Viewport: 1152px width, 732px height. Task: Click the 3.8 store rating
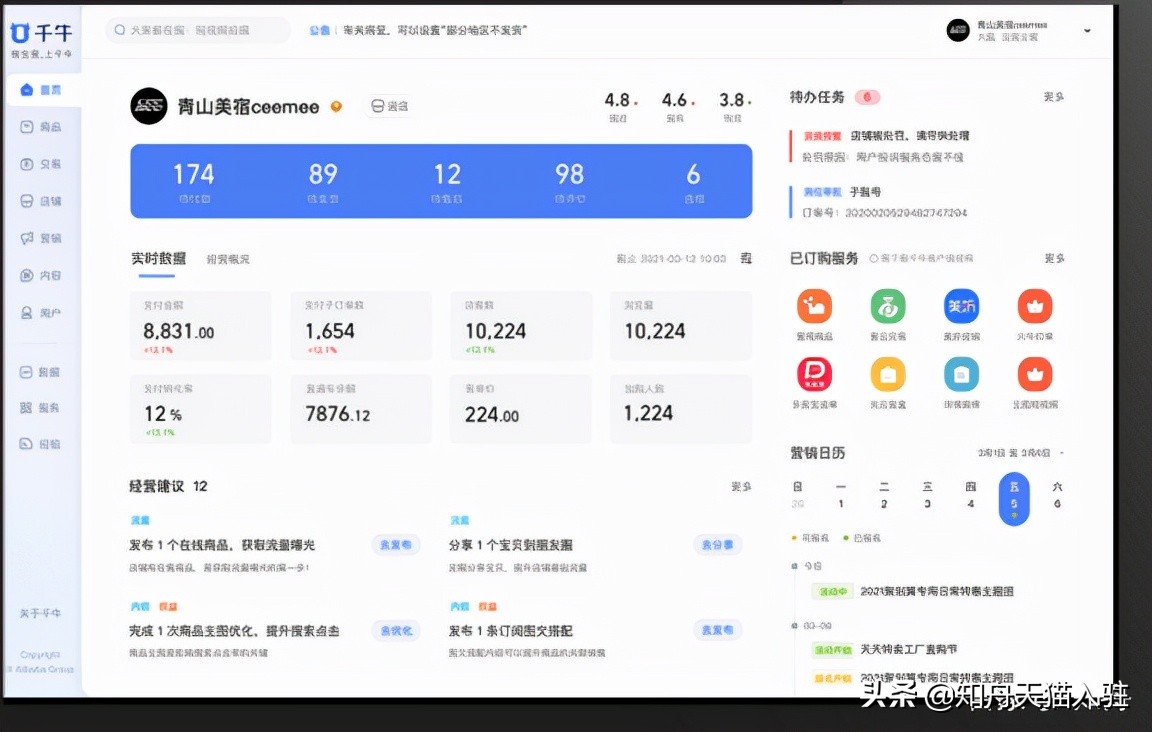pyautogui.click(x=732, y=100)
